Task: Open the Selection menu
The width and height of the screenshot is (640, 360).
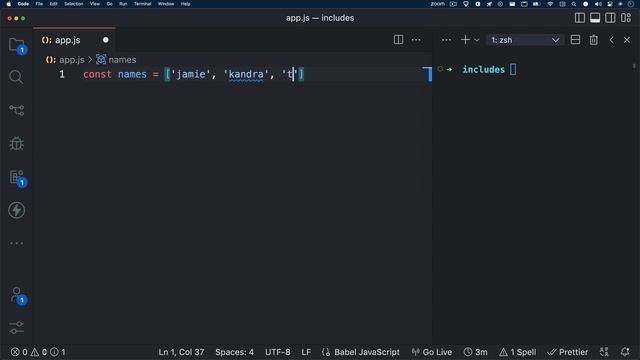Action: point(73,4)
